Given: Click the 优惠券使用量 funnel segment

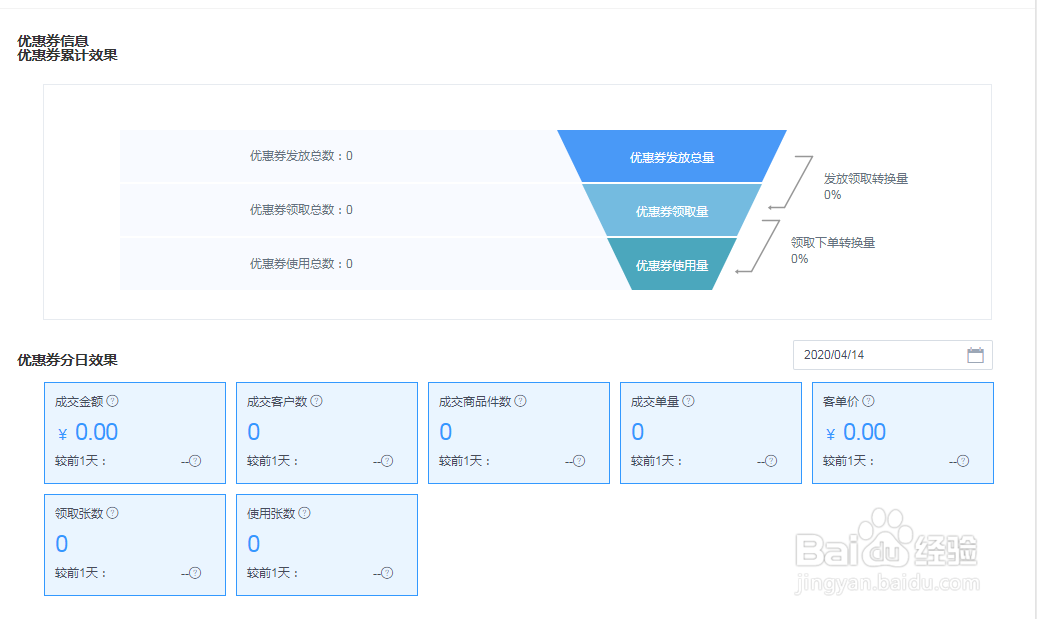Looking at the screenshot, I should [672, 265].
